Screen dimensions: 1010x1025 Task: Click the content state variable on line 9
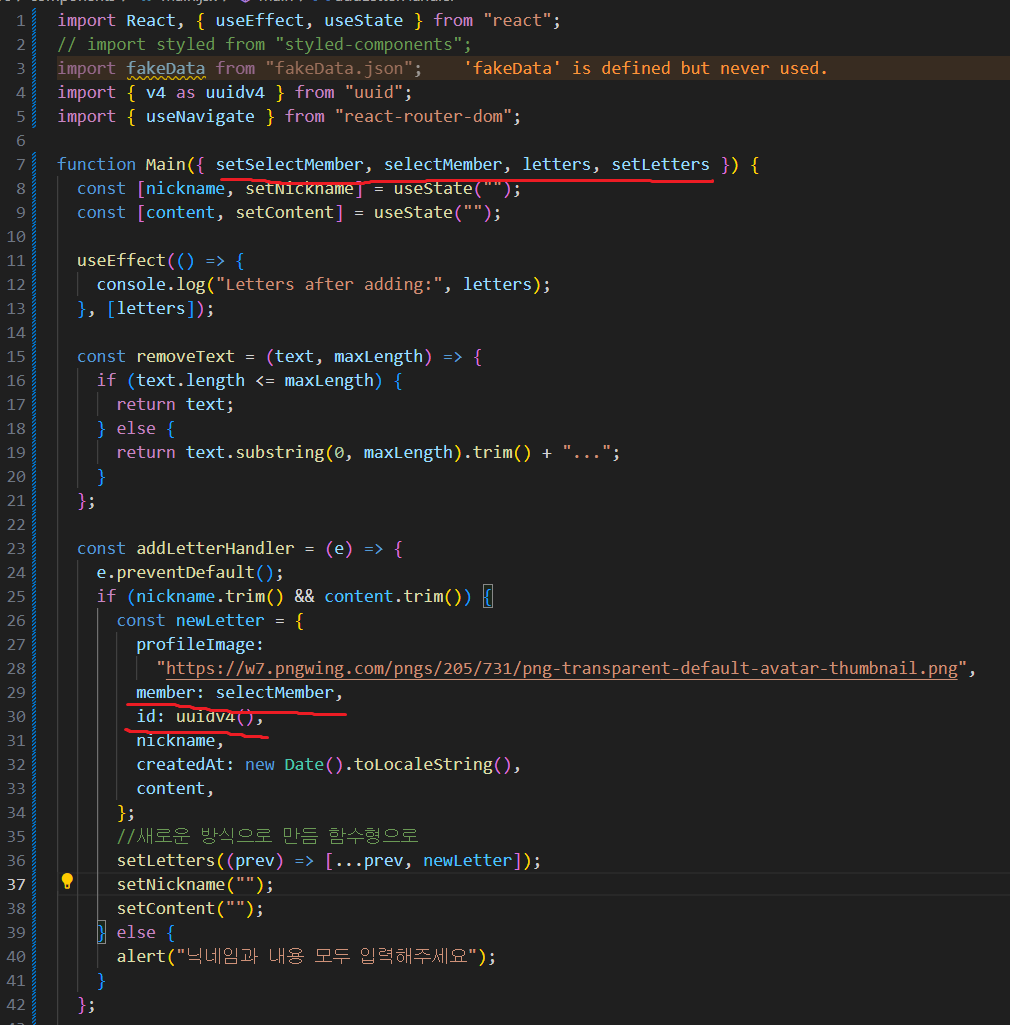tap(180, 212)
